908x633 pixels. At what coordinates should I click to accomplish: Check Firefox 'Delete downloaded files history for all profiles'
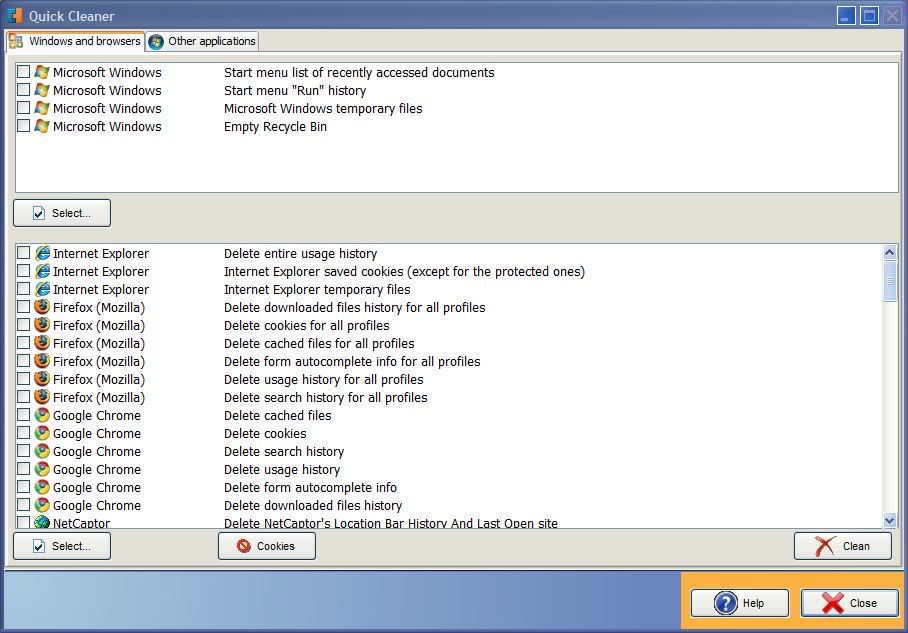(x=23, y=307)
